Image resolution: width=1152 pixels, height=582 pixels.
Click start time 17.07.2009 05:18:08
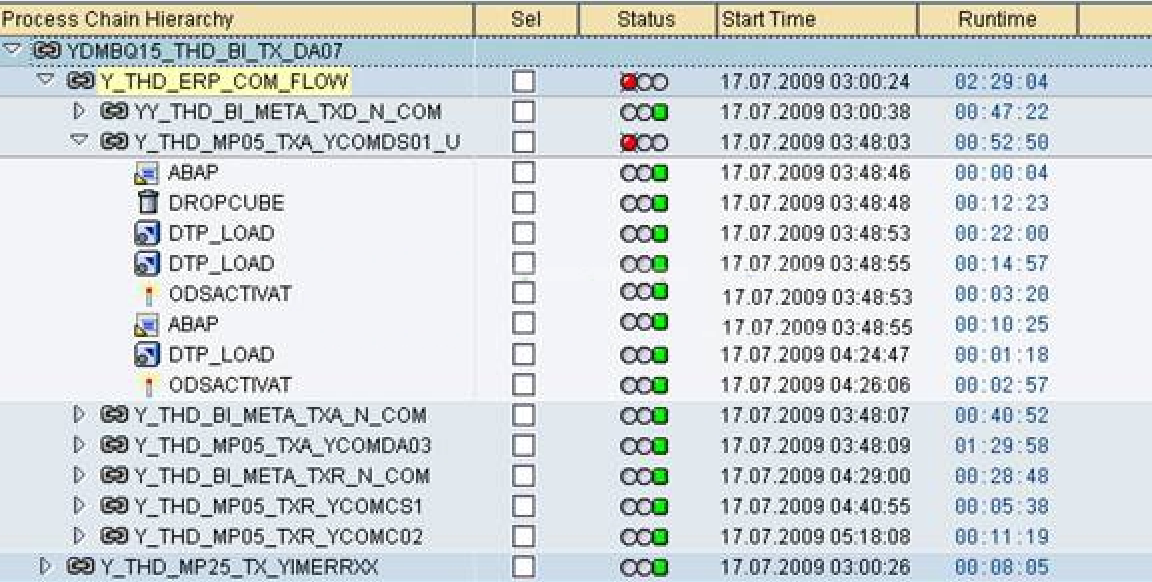point(815,536)
